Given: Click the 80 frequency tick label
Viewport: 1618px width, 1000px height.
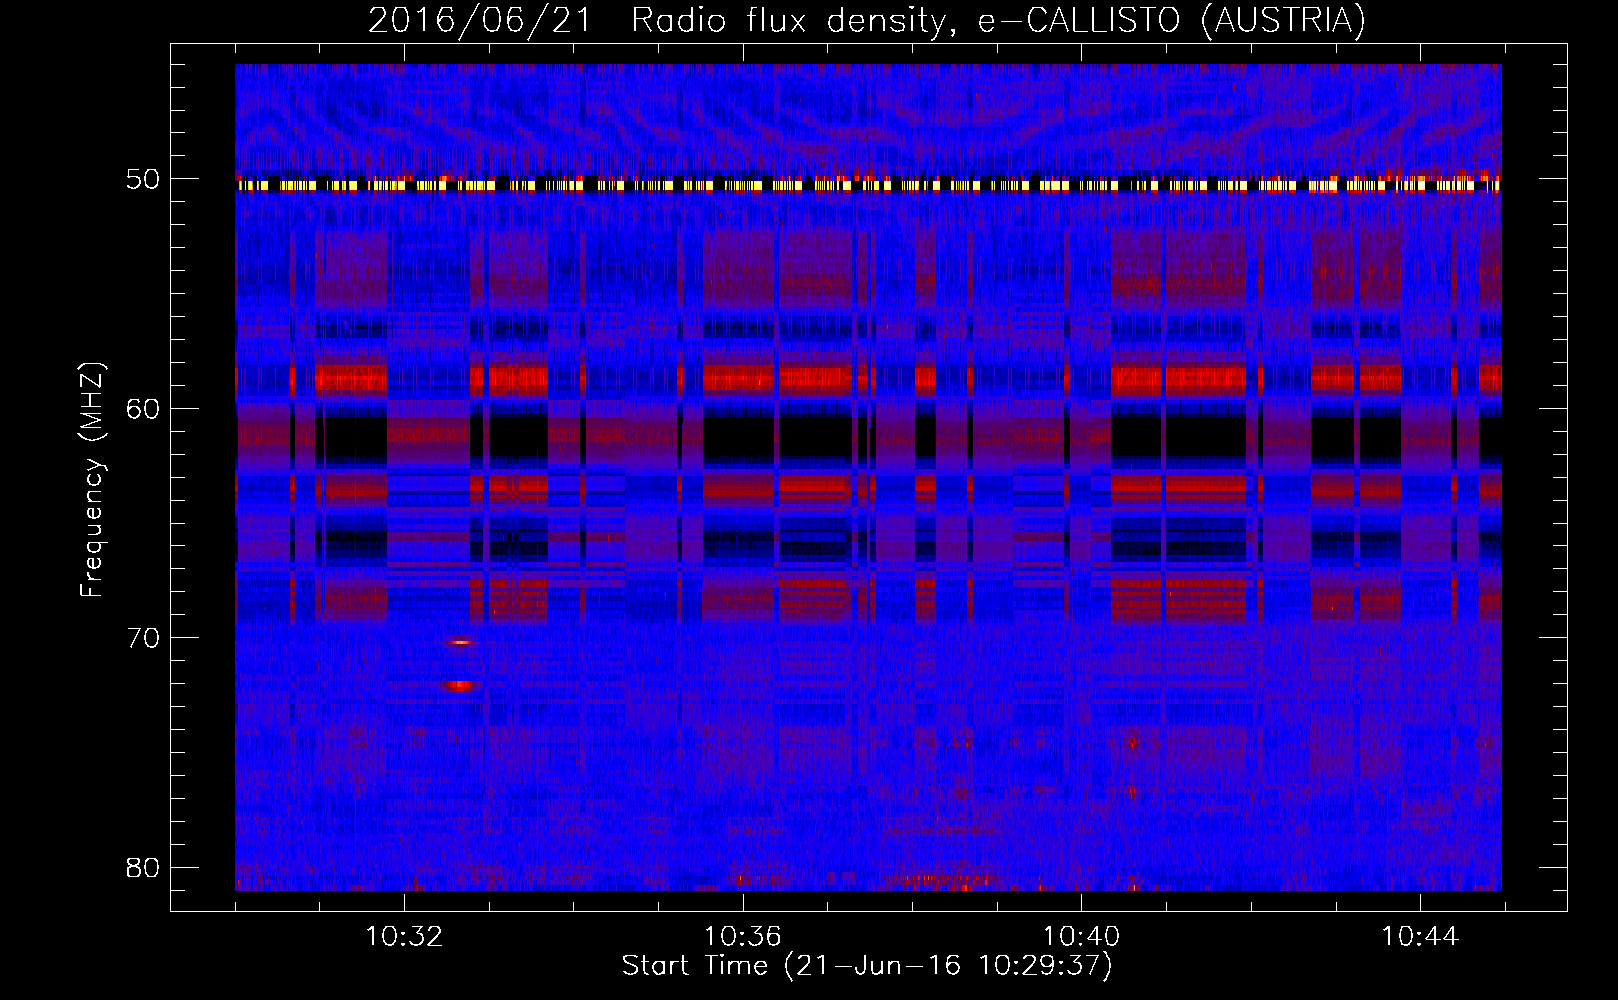Looking at the screenshot, I should coord(143,867).
